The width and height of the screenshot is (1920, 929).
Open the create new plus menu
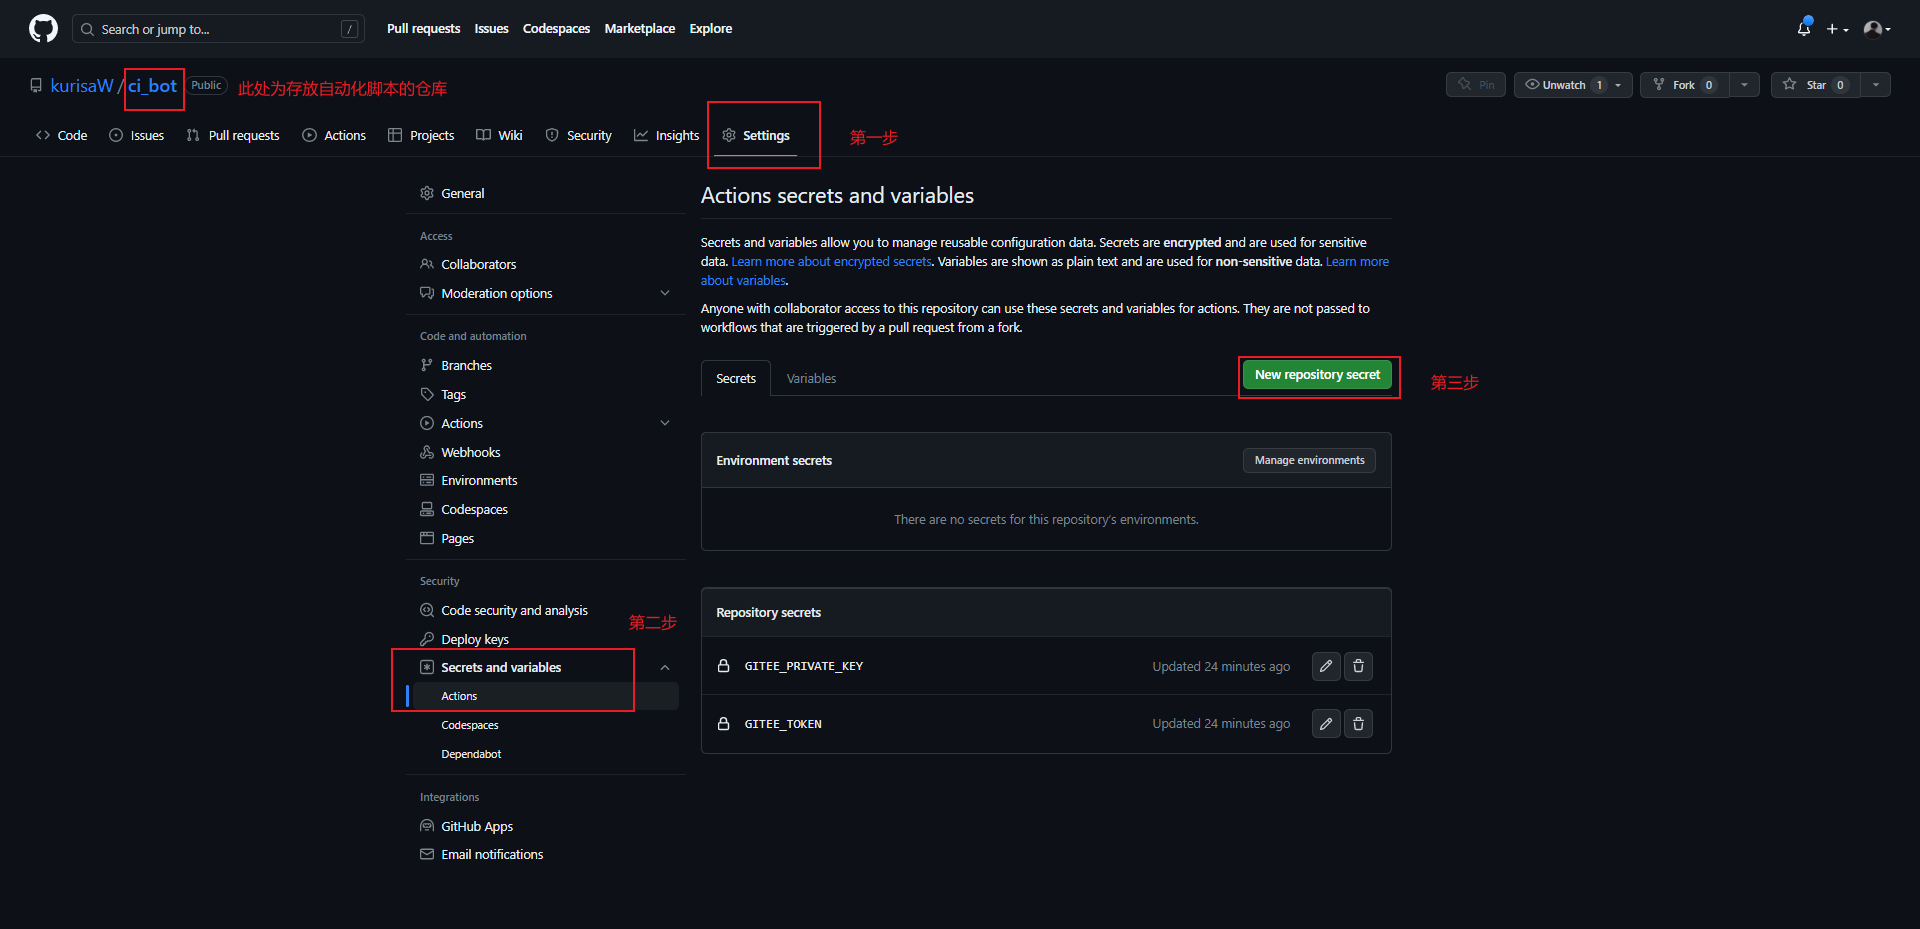[1837, 29]
